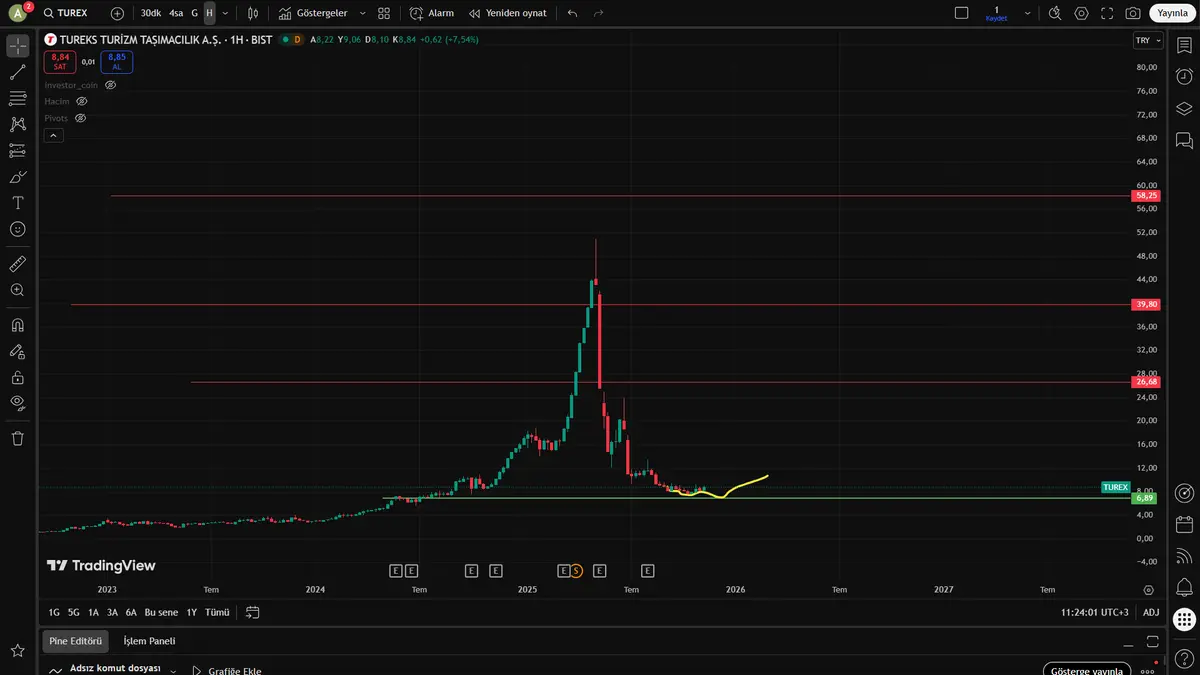The width and height of the screenshot is (1200, 675).
Task: Open favorites star toolbar
Action: 17,651
